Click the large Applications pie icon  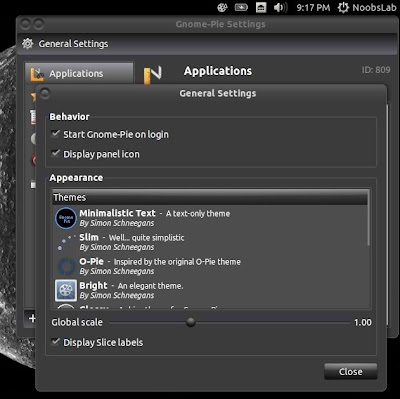point(153,75)
